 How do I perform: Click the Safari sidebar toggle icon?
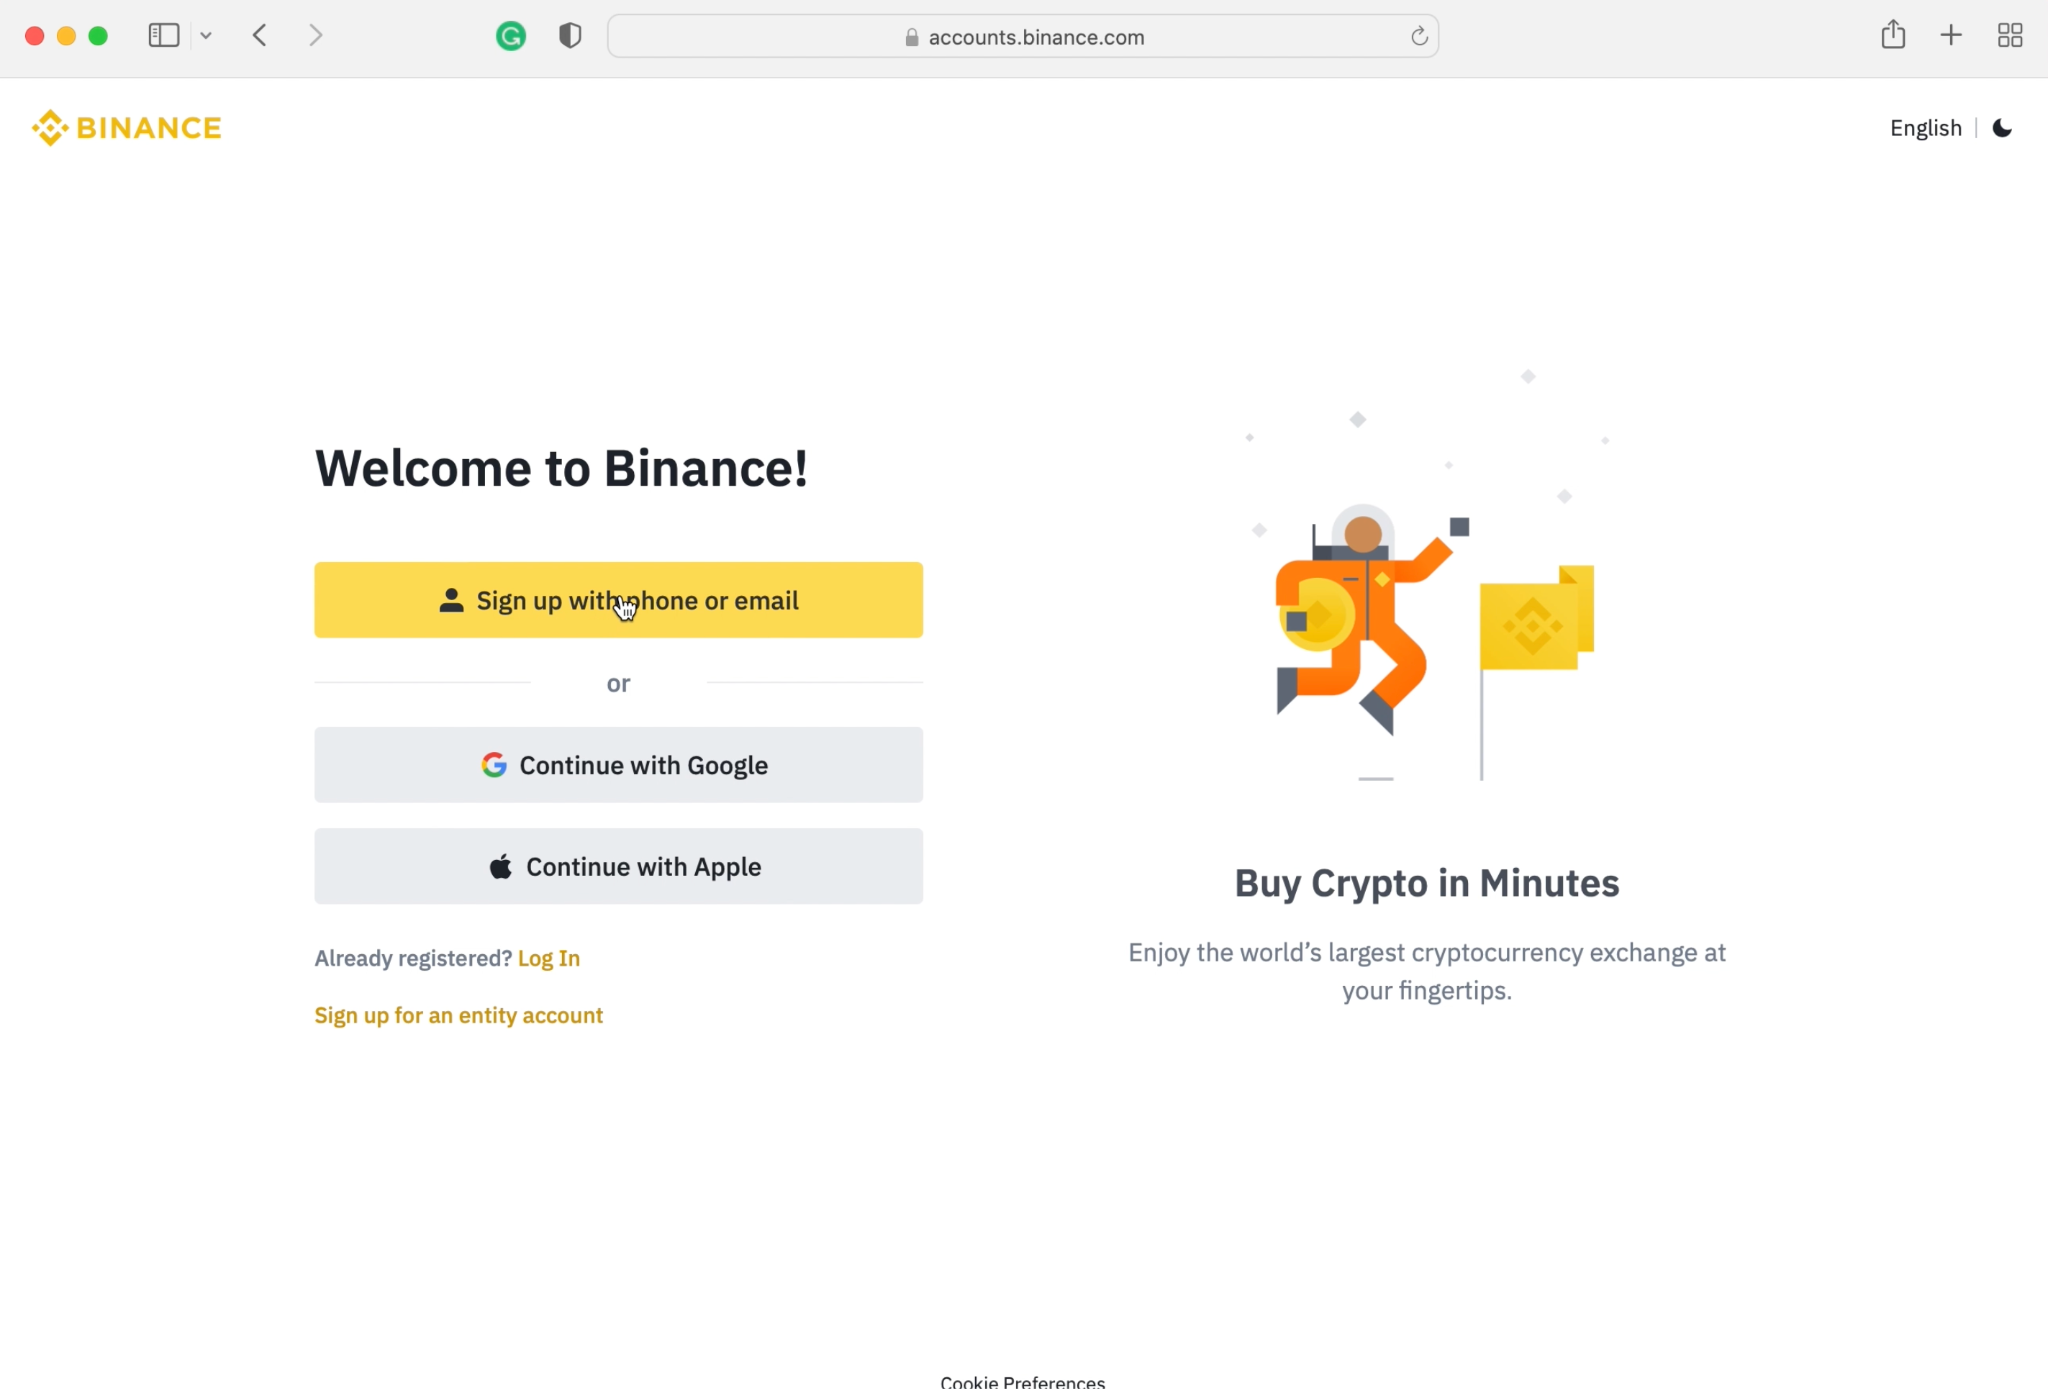pos(164,36)
